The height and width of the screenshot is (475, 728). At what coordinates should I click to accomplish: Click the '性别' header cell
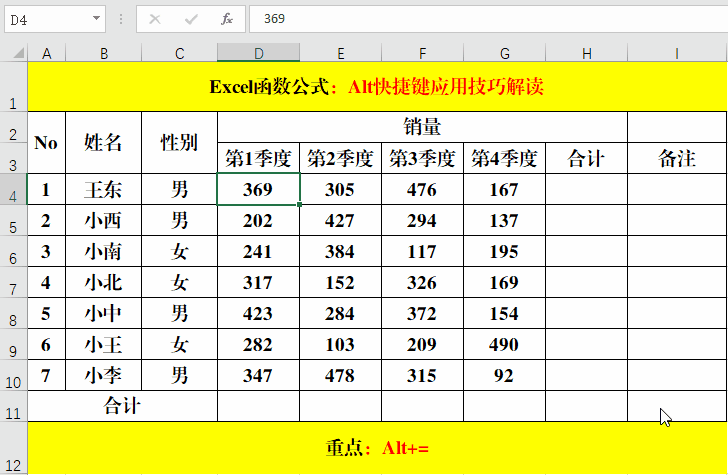tap(179, 143)
